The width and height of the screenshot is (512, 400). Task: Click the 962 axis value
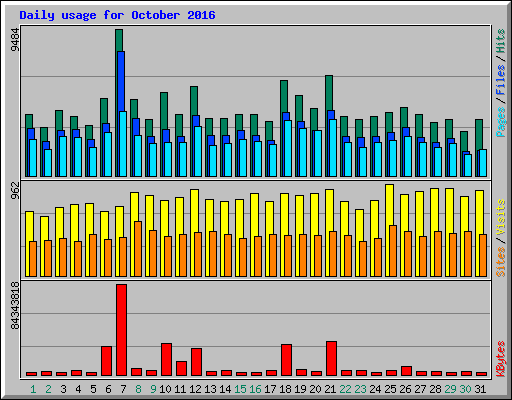pos(15,190)
